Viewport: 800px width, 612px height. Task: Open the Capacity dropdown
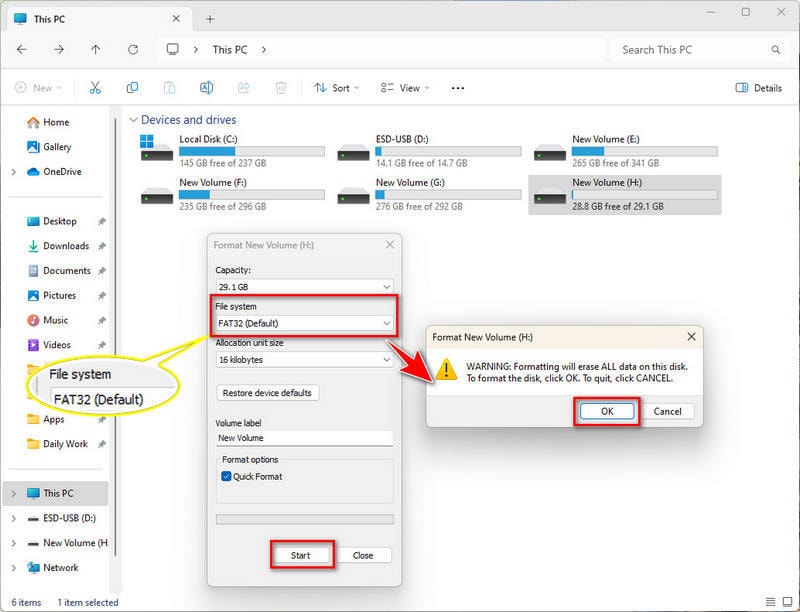pos(305,287)
